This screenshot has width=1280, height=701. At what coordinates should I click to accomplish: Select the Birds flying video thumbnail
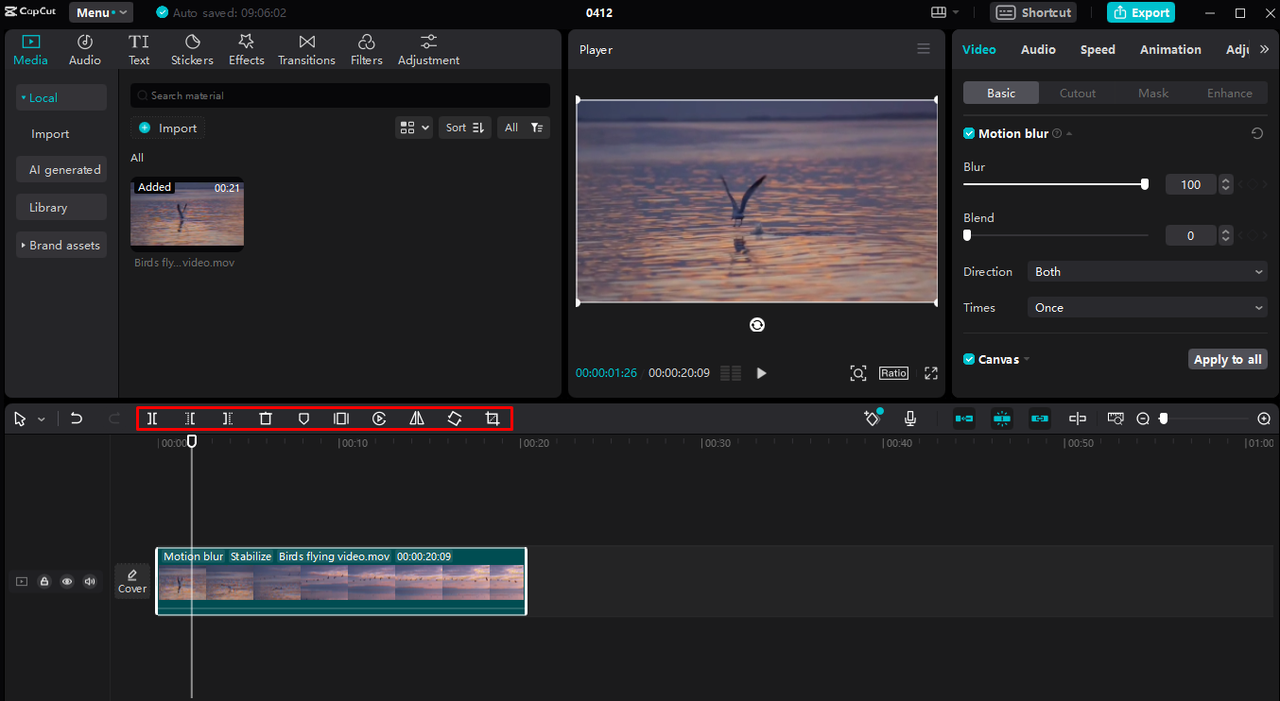point(187,212)
